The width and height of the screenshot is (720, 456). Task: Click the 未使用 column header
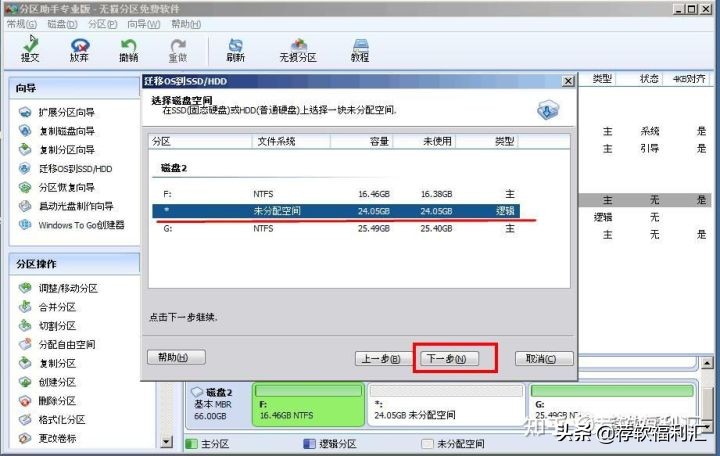pyautogui.click(x=424, y=141)
